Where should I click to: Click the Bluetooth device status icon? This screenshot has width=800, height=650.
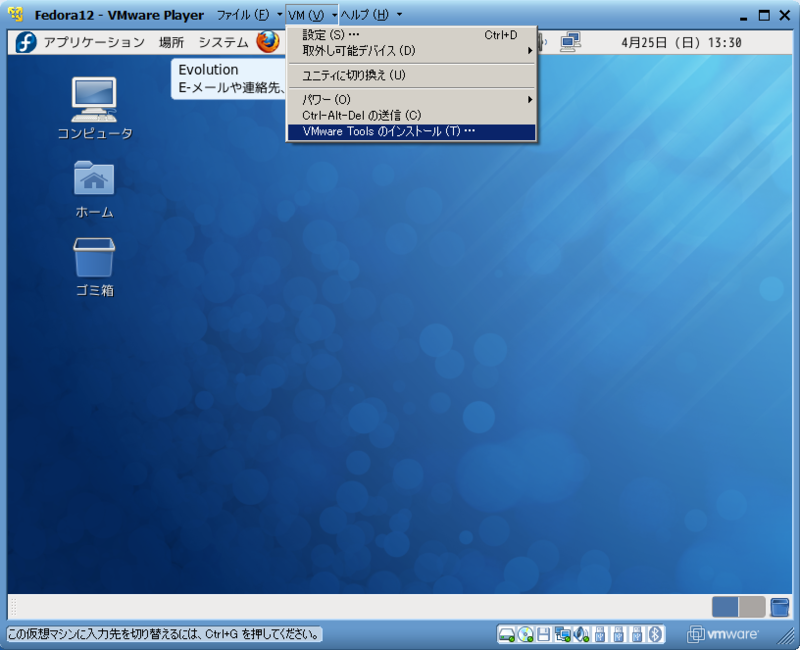tap(656, 634)
